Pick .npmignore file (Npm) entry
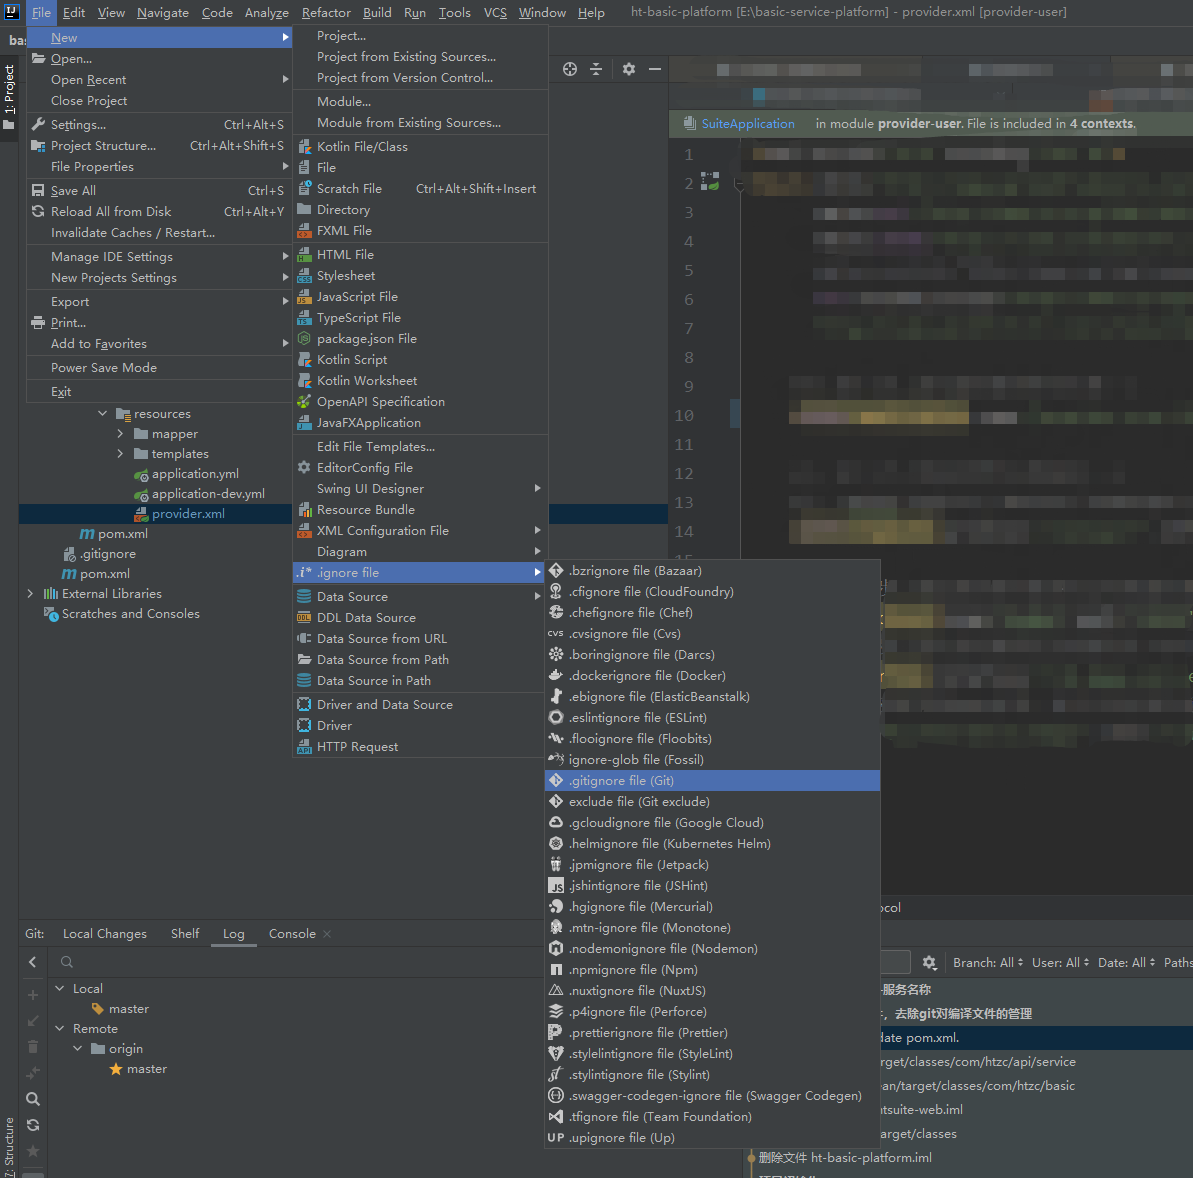 point(712,969)
